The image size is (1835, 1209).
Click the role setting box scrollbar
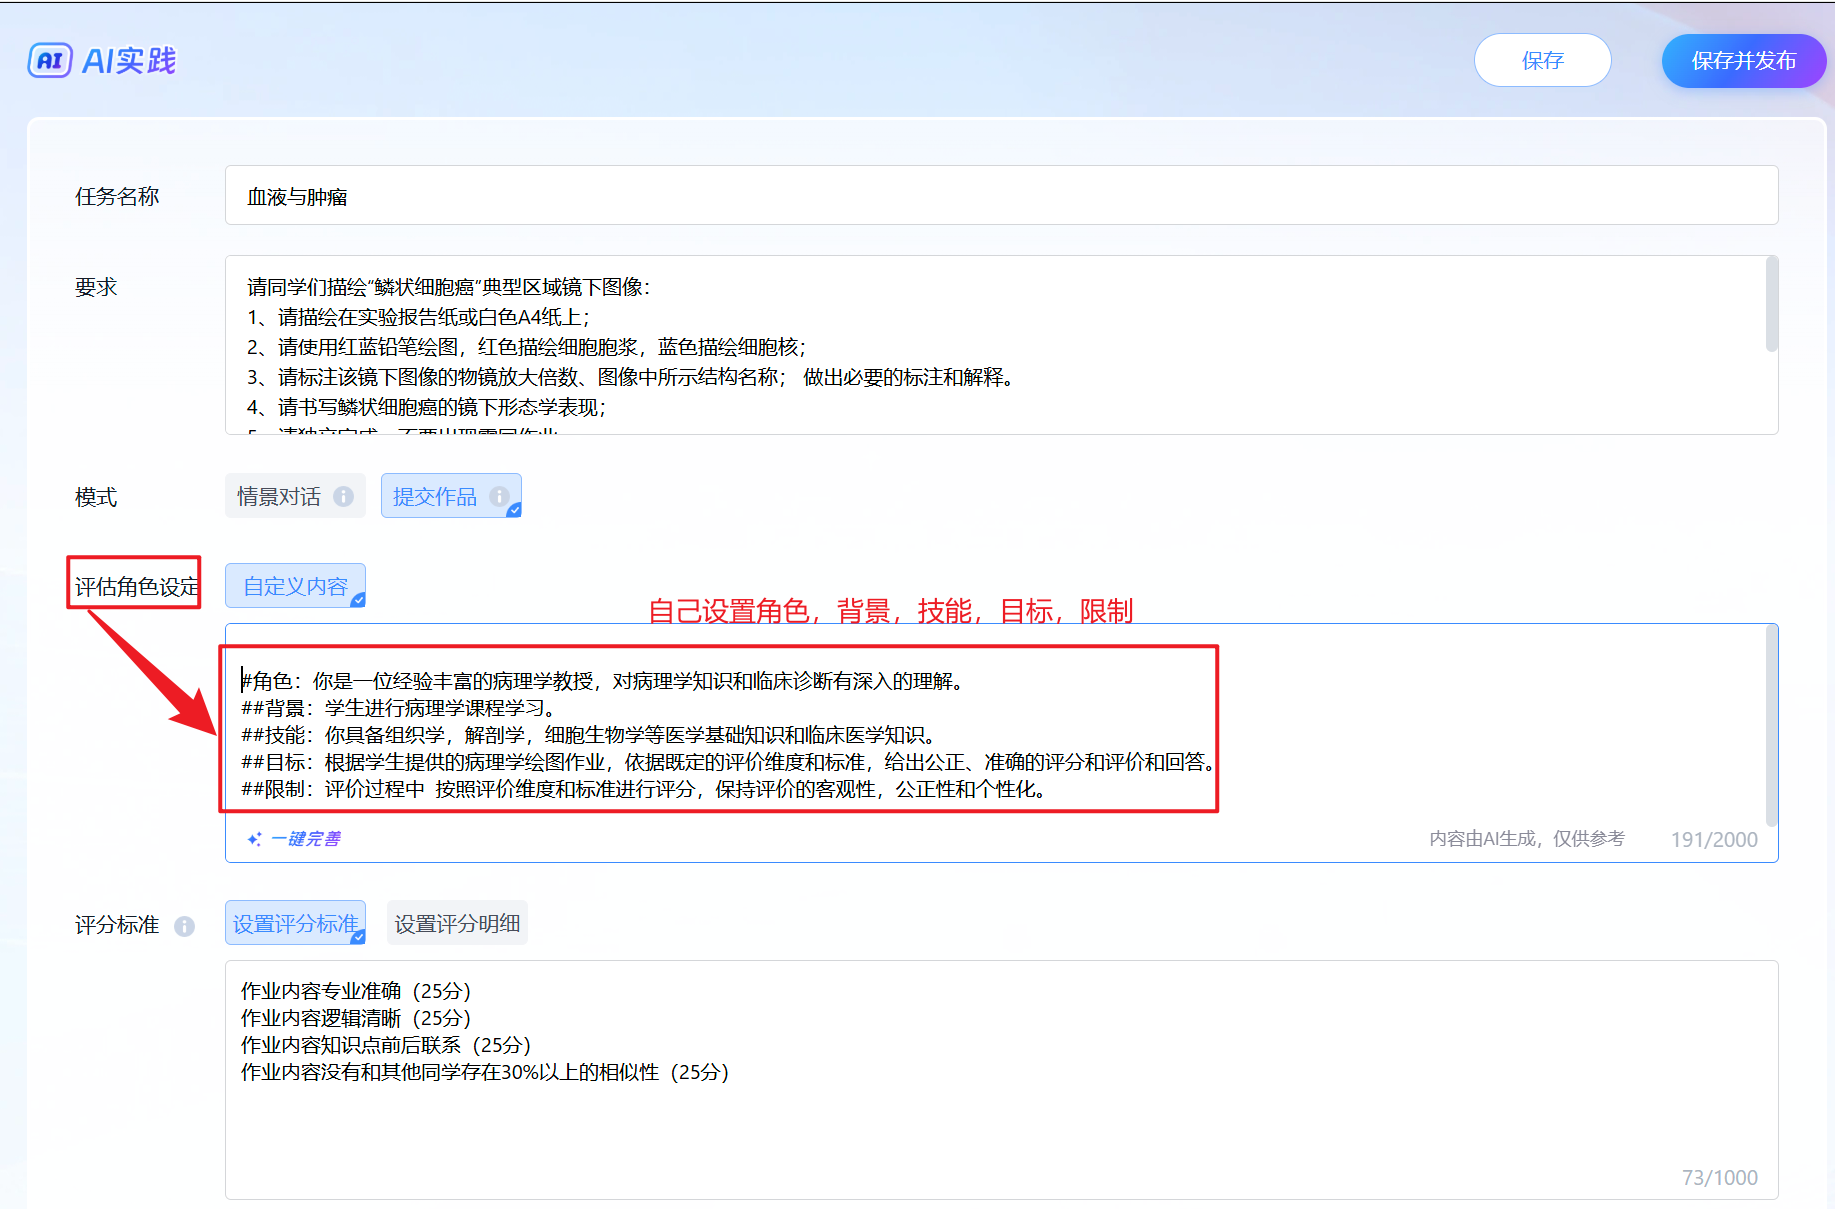(x=1771, y=725)
